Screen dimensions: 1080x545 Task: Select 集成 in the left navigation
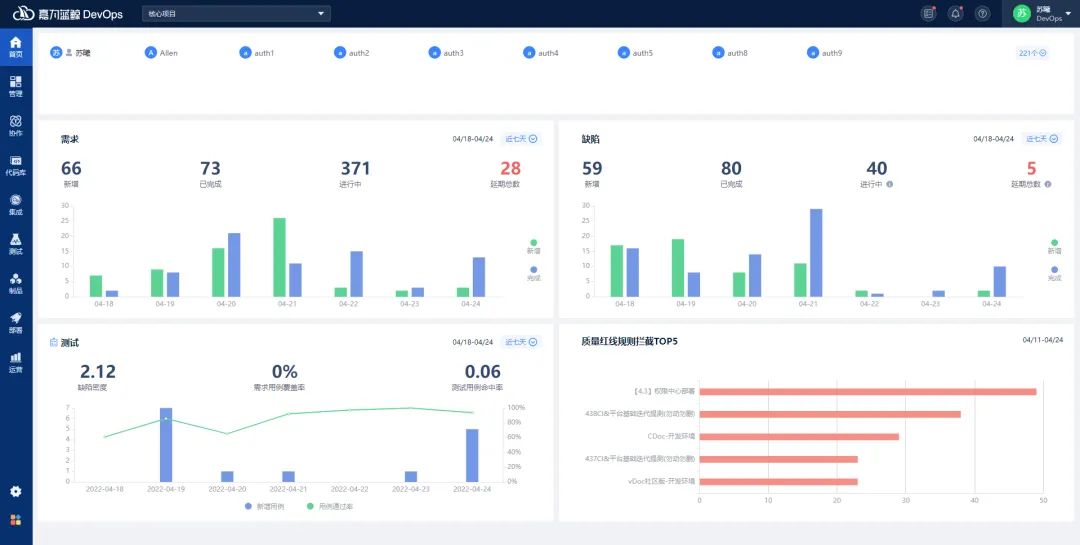[x=16, y=204]
